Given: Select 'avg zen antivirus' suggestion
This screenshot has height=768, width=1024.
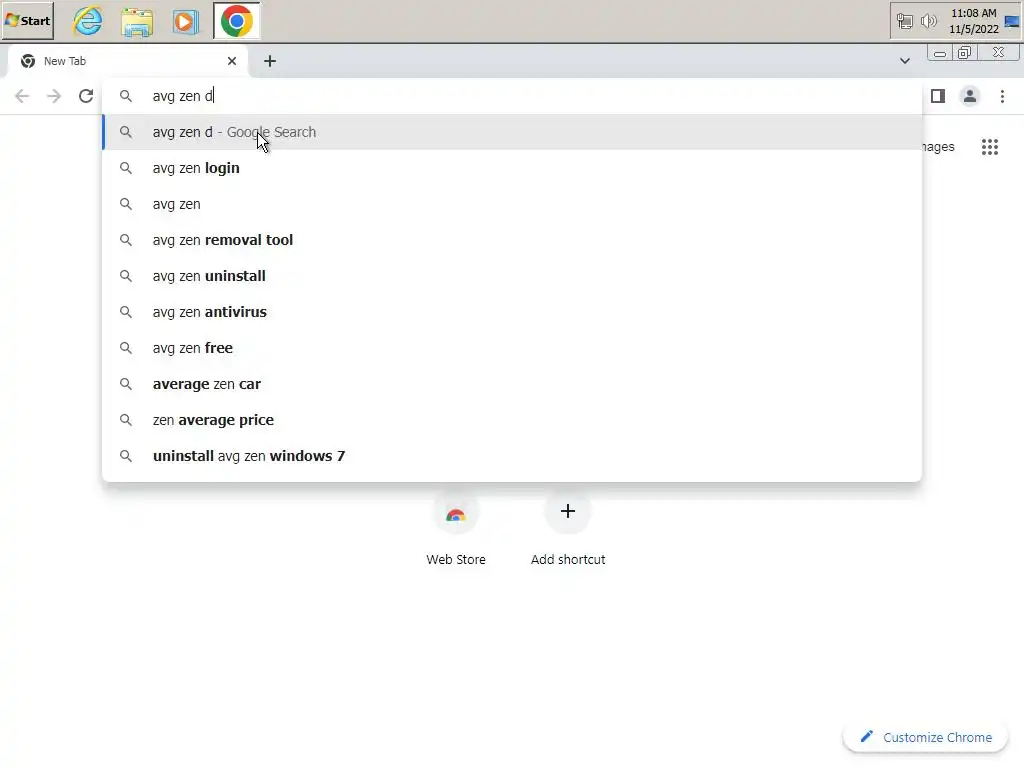Looking at the screenshot, I should (x=512, y=312).
